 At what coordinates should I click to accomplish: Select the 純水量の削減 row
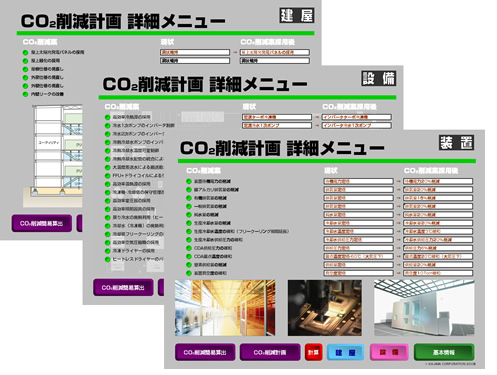point(207,215)
